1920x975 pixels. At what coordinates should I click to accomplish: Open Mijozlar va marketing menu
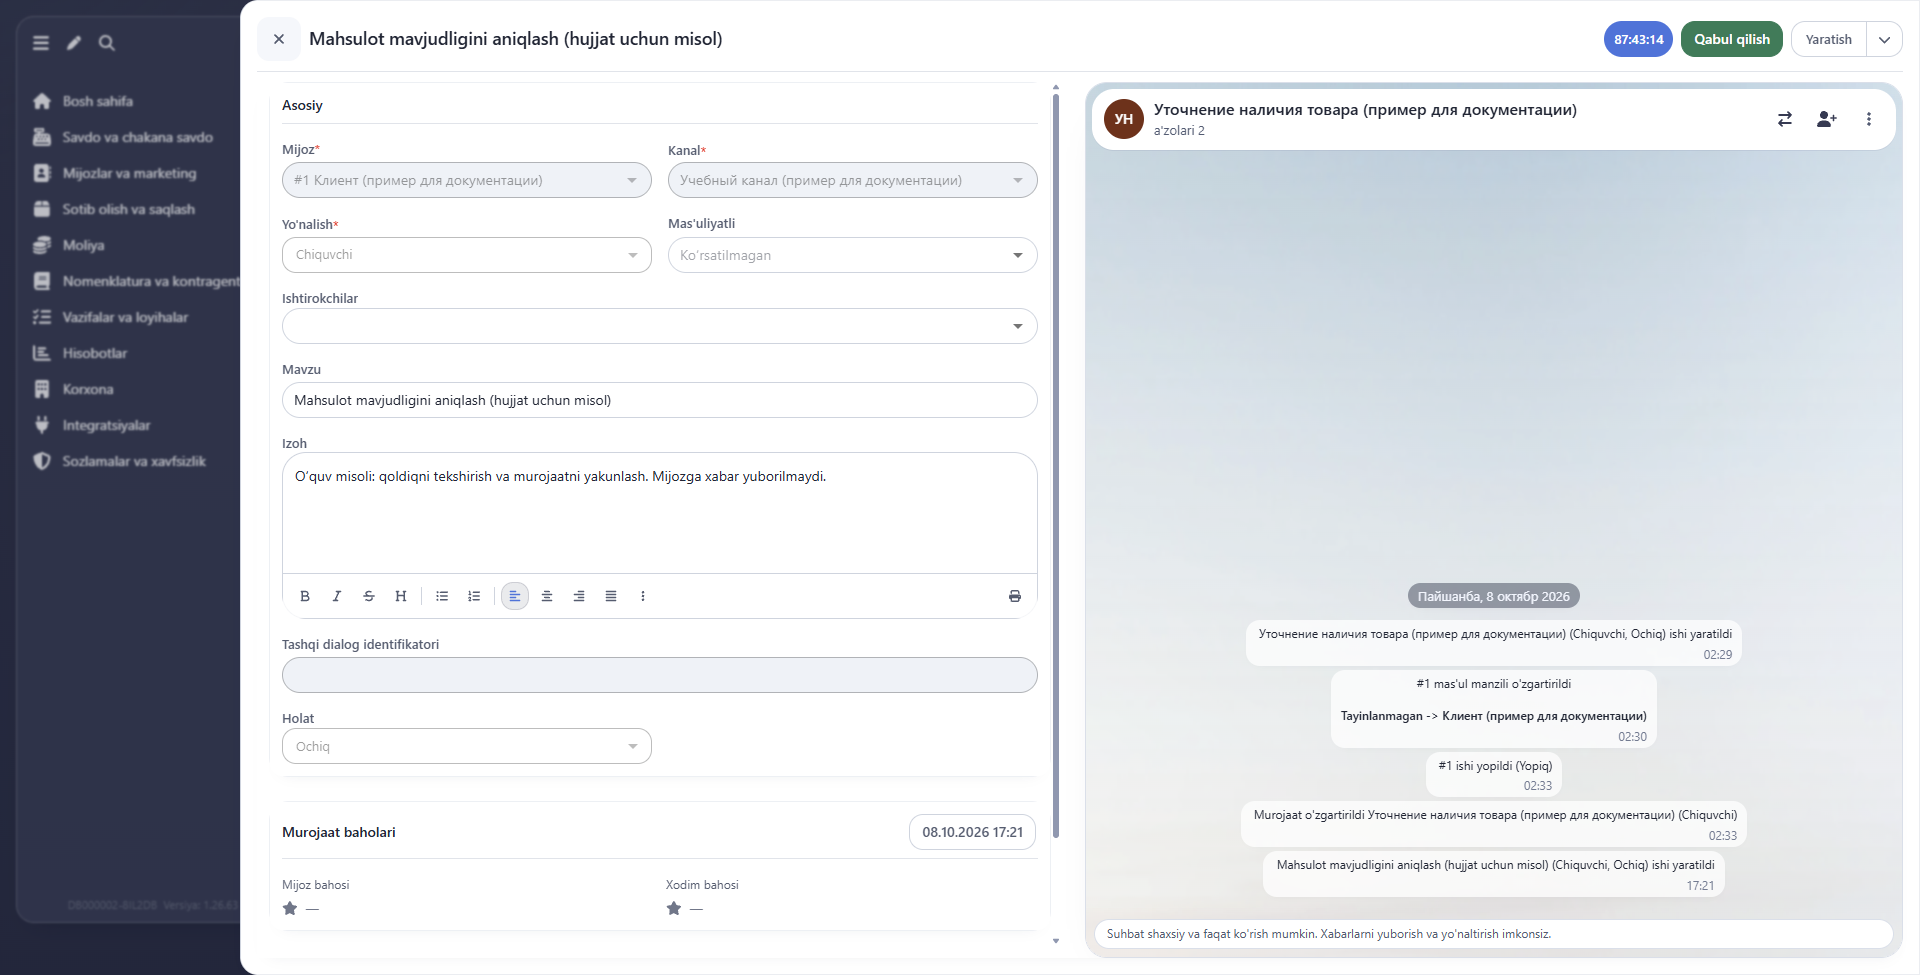point(129,173)
